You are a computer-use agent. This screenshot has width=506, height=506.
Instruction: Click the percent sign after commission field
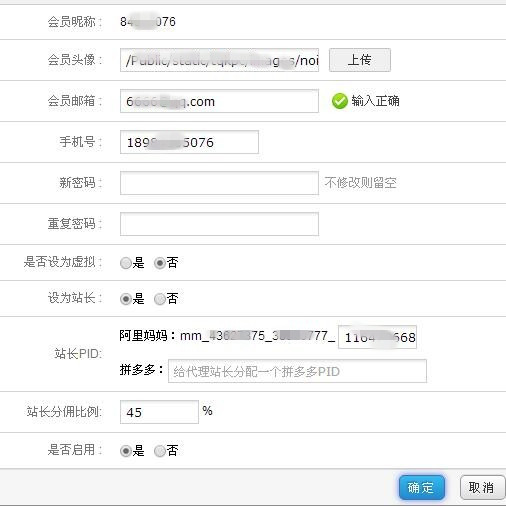[x=207, y=411]
